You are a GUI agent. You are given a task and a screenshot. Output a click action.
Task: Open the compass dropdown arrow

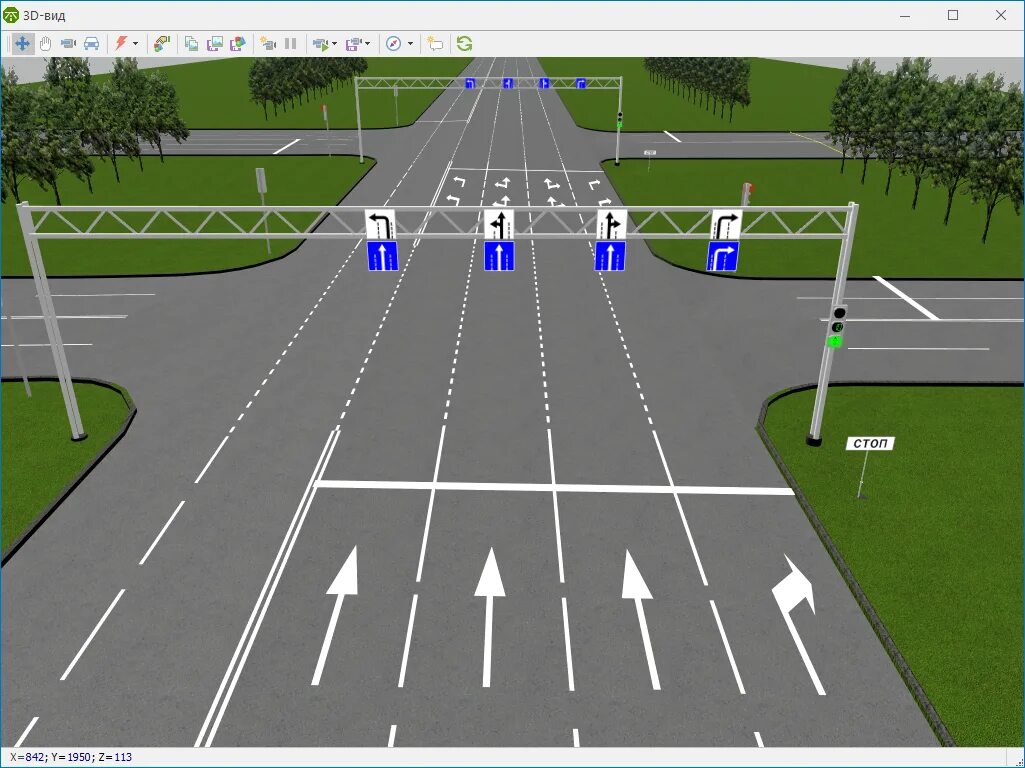(x=411, y=44)
